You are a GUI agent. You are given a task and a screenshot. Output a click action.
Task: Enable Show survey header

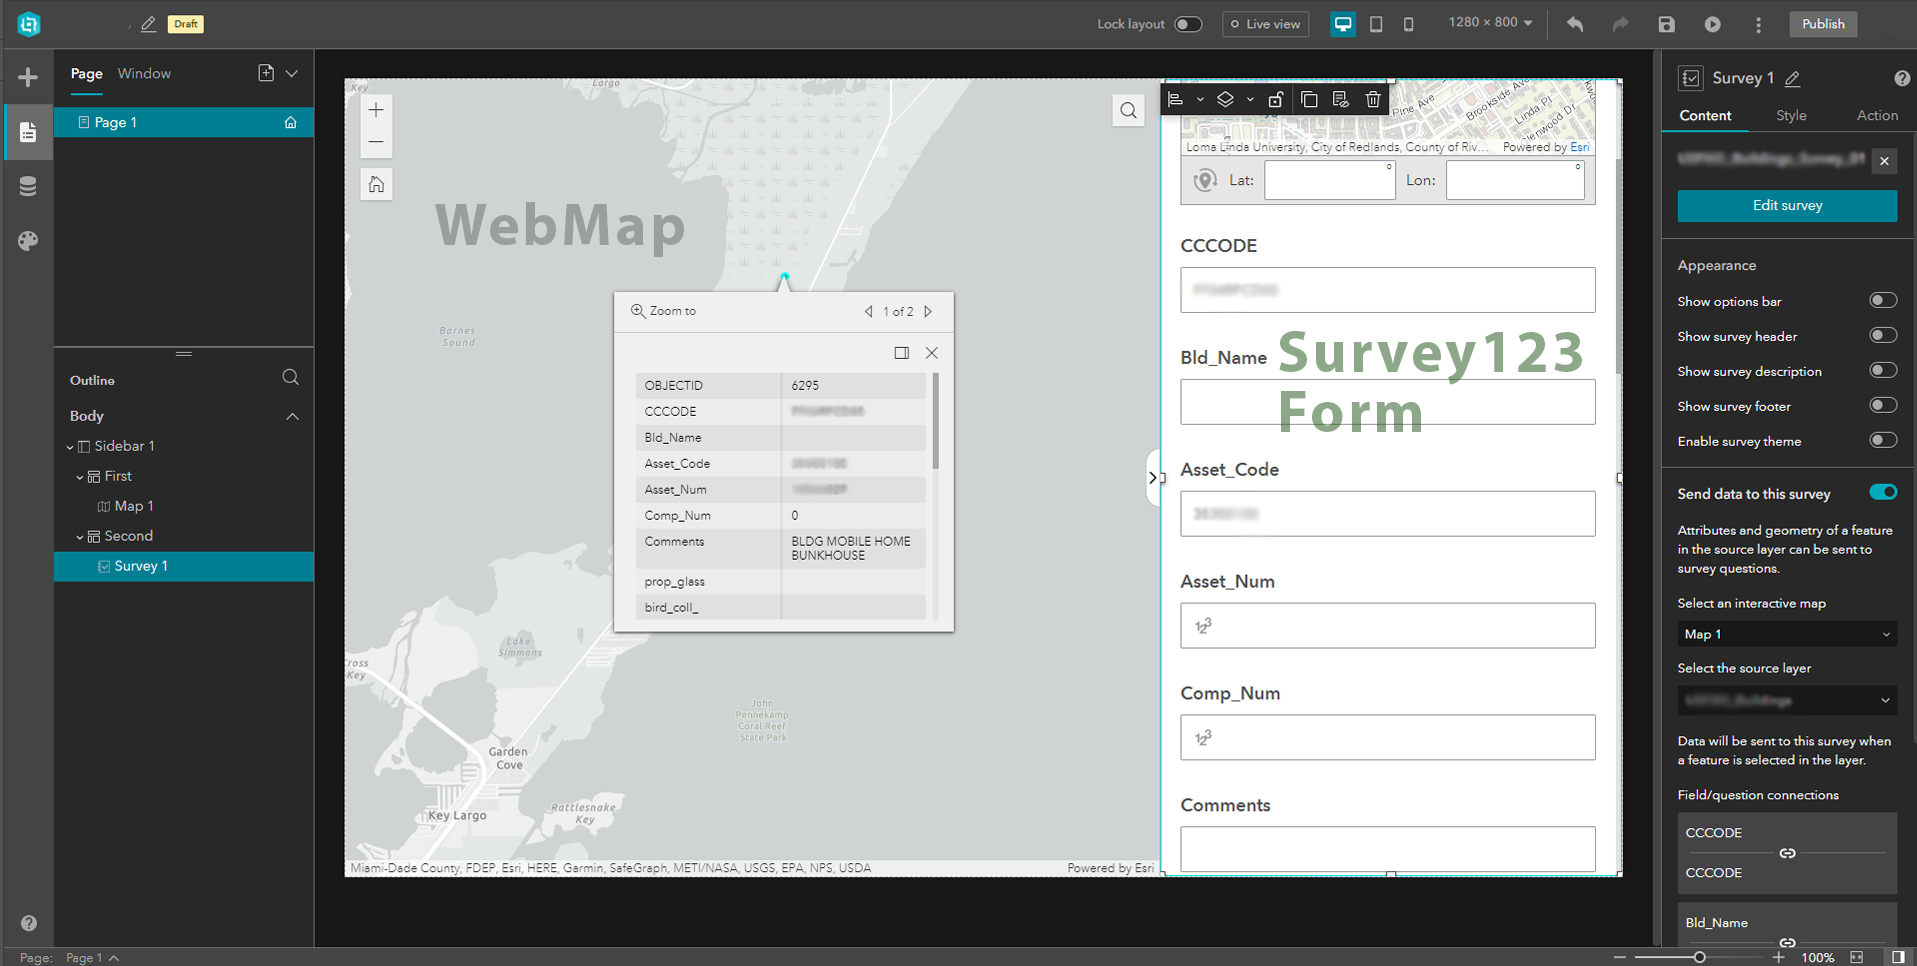click(x=1883, y=336)
